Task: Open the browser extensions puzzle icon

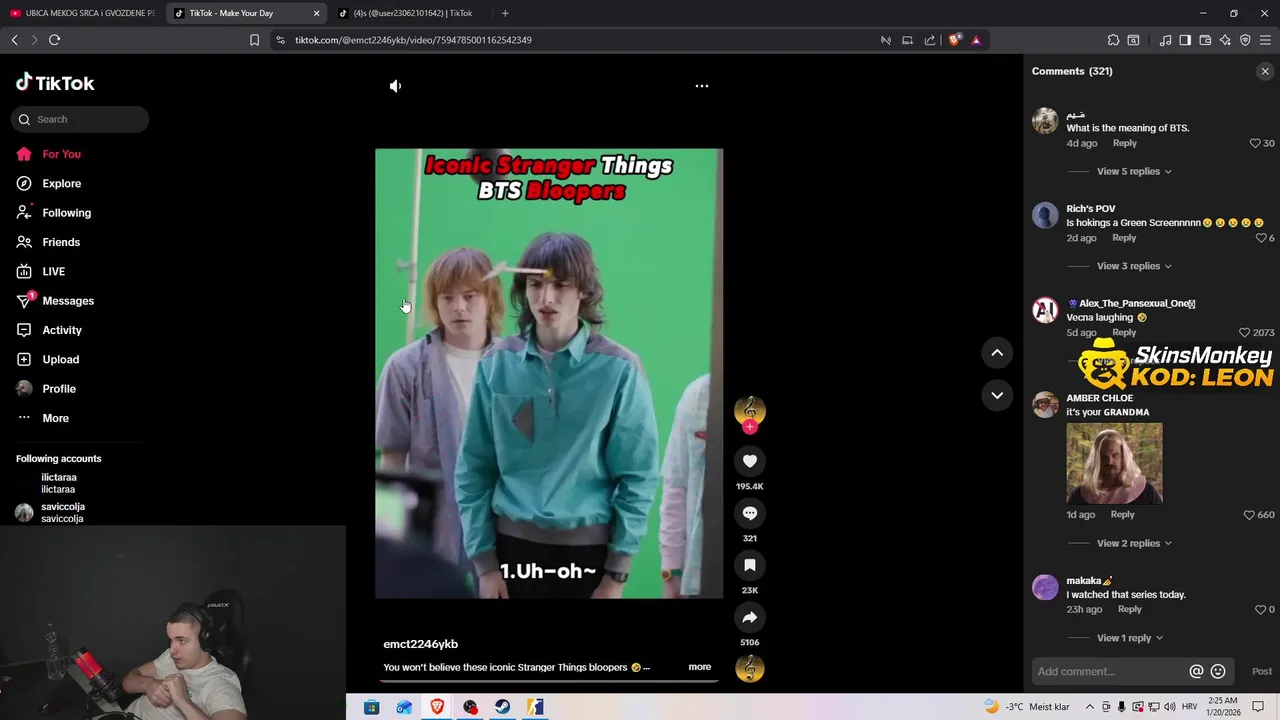Action: click(1113, 40)
